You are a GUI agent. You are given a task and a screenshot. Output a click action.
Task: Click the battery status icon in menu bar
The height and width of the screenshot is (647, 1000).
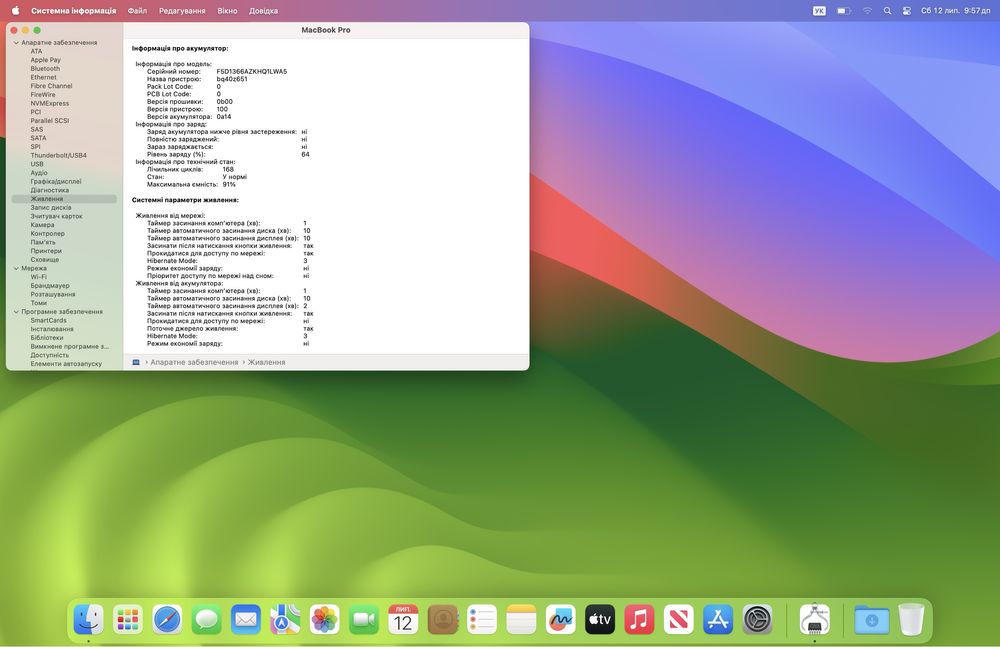pyautogui.click(x=844, y=11)
